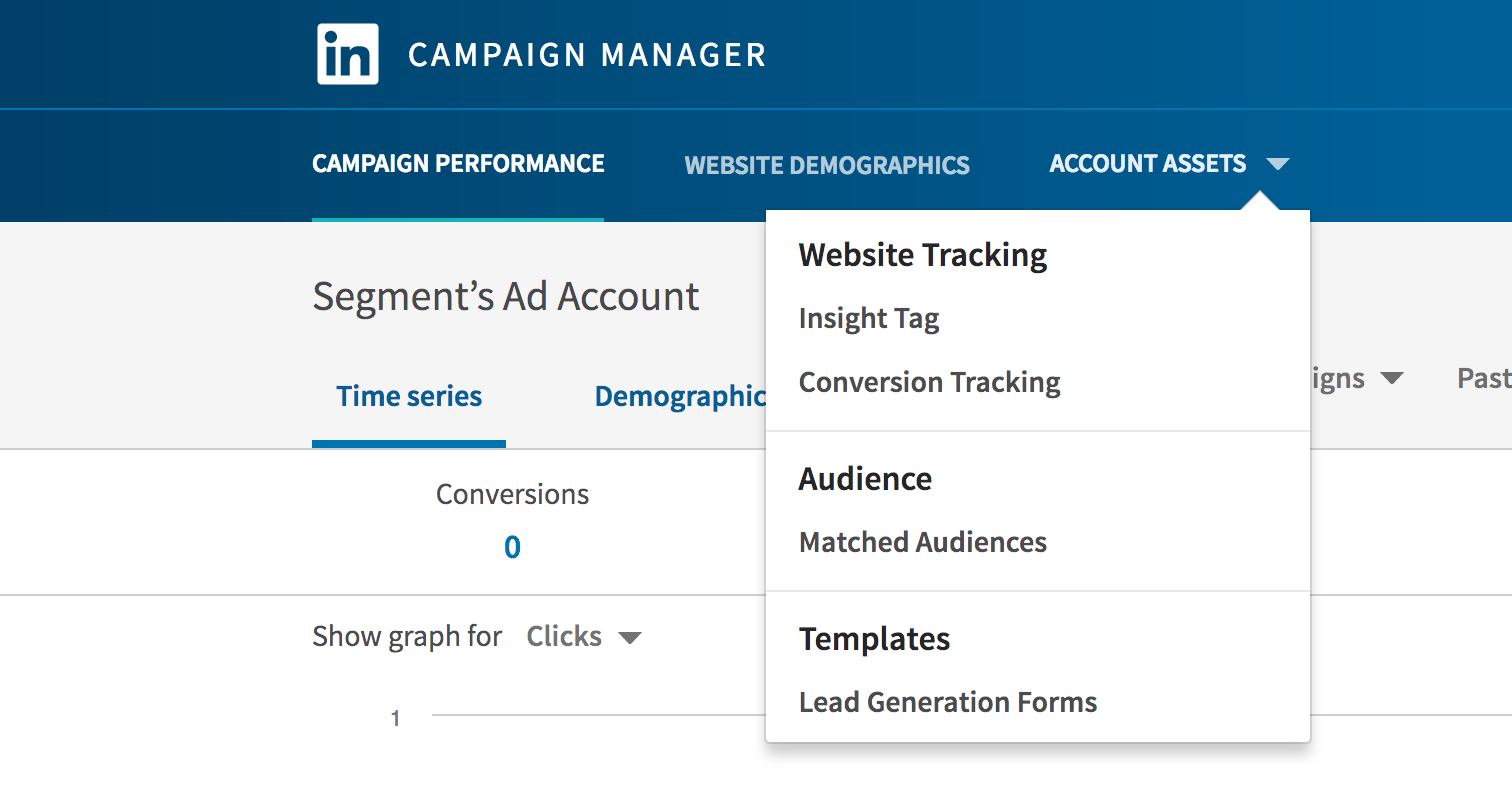This screenshot has height=804, width=1512.
Task: Open Lead Generation Forms menu item
Action: 948,702
